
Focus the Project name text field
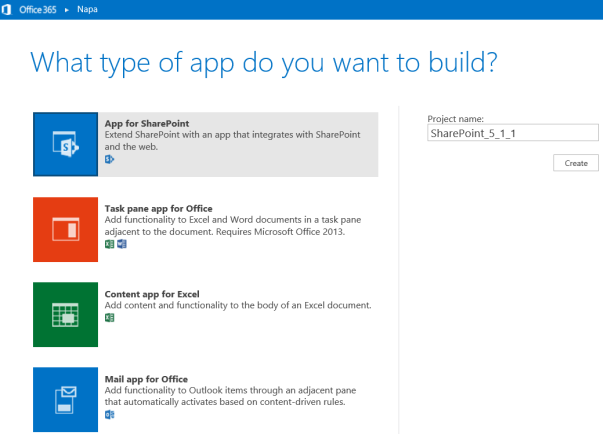click(x=511, y=132)
